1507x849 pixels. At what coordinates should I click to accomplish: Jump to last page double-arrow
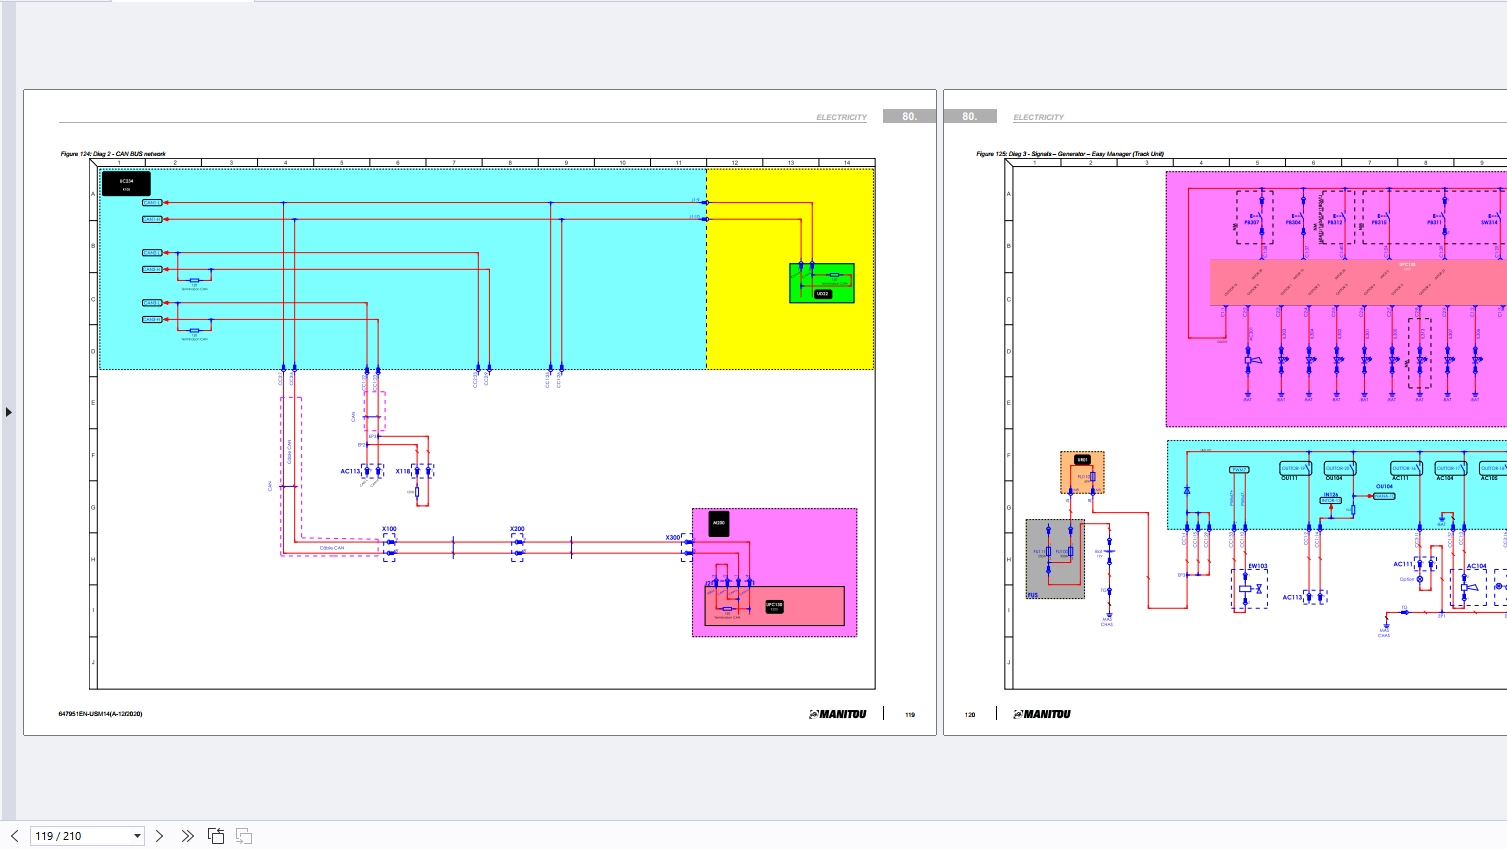pos(187,836)
